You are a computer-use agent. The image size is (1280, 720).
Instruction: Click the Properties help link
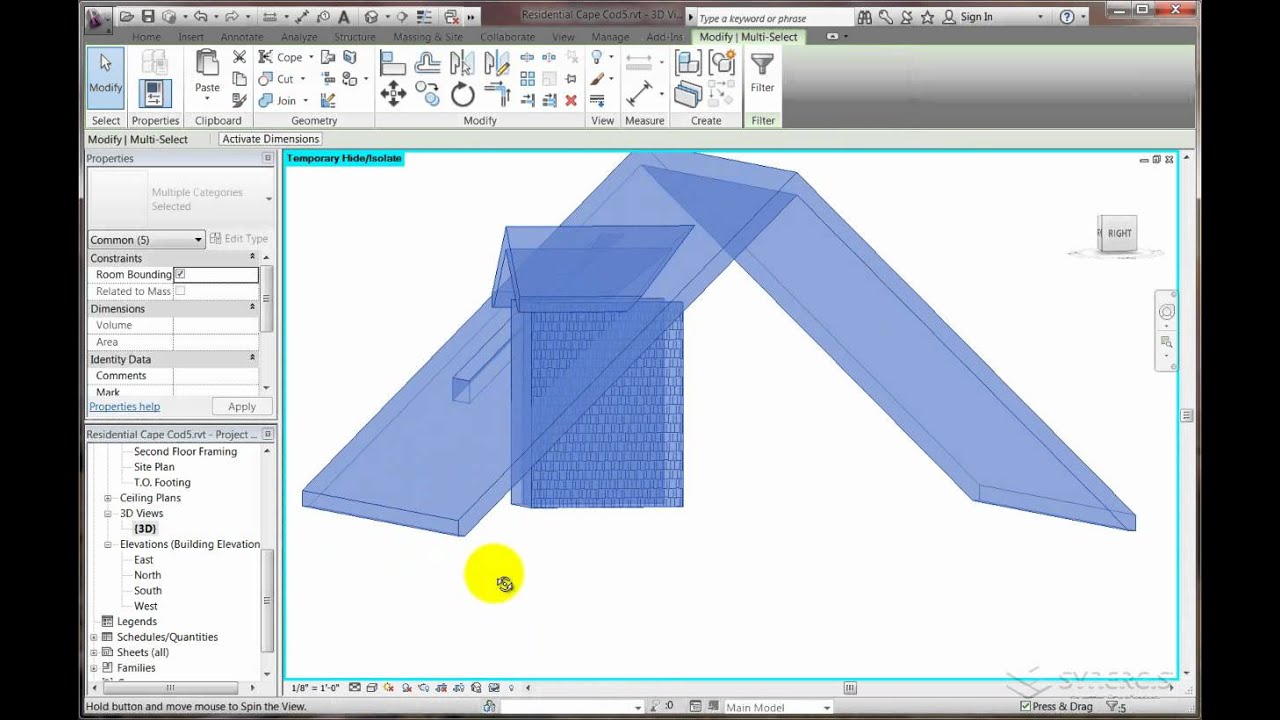coord(124,406)
